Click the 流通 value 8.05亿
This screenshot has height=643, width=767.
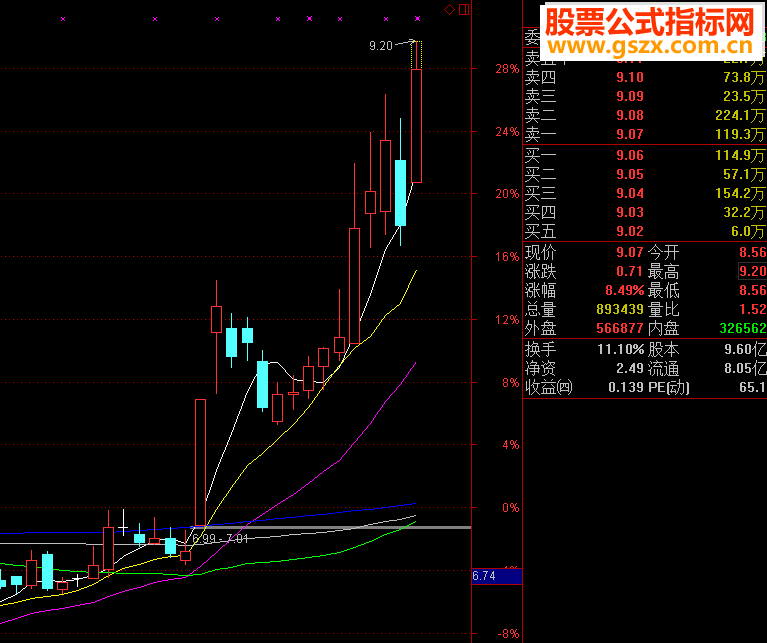coord(745,368)
